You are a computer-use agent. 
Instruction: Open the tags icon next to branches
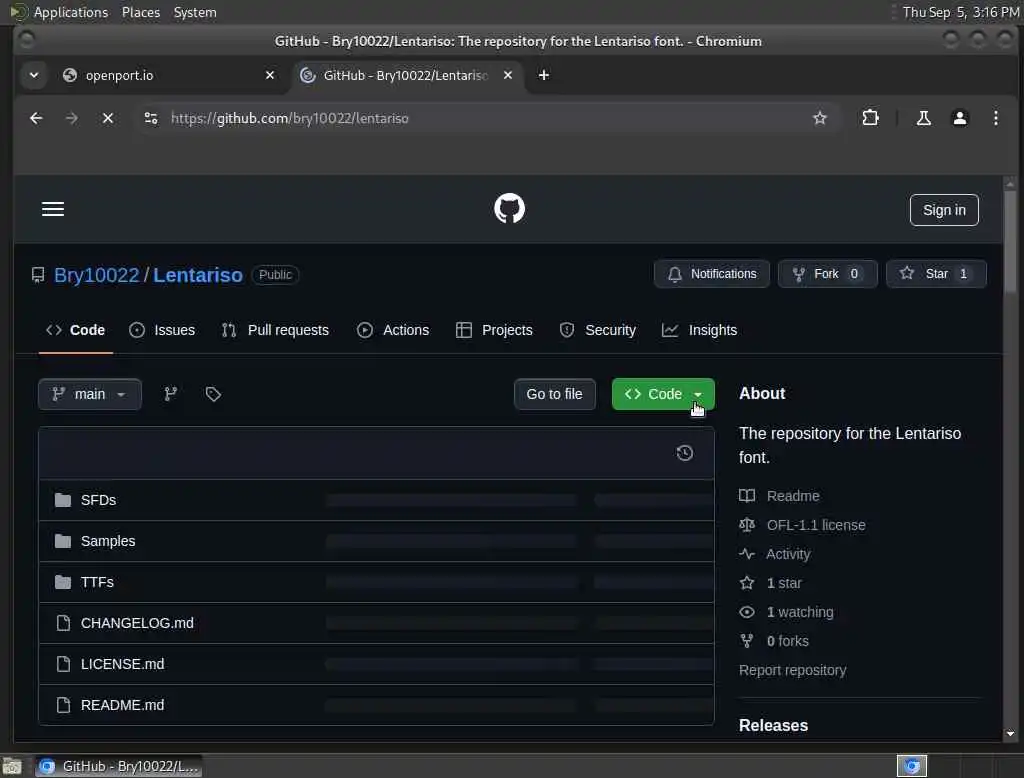point(213,394)
